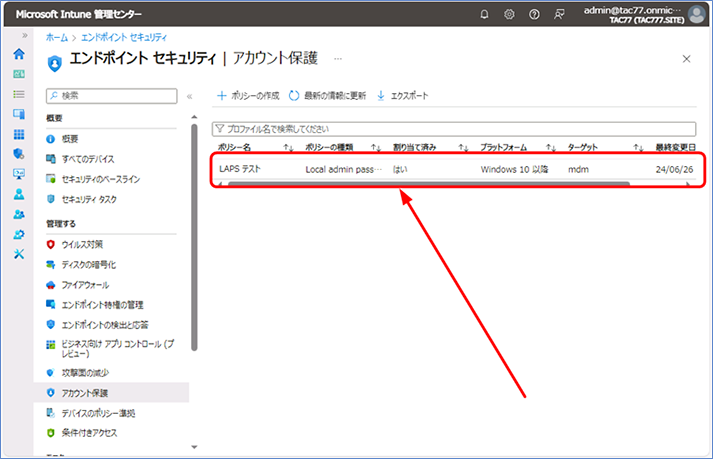Open the ellipsis menu beside page title
The height and width of the screenshot is (459, 713).
pos(338,59)
